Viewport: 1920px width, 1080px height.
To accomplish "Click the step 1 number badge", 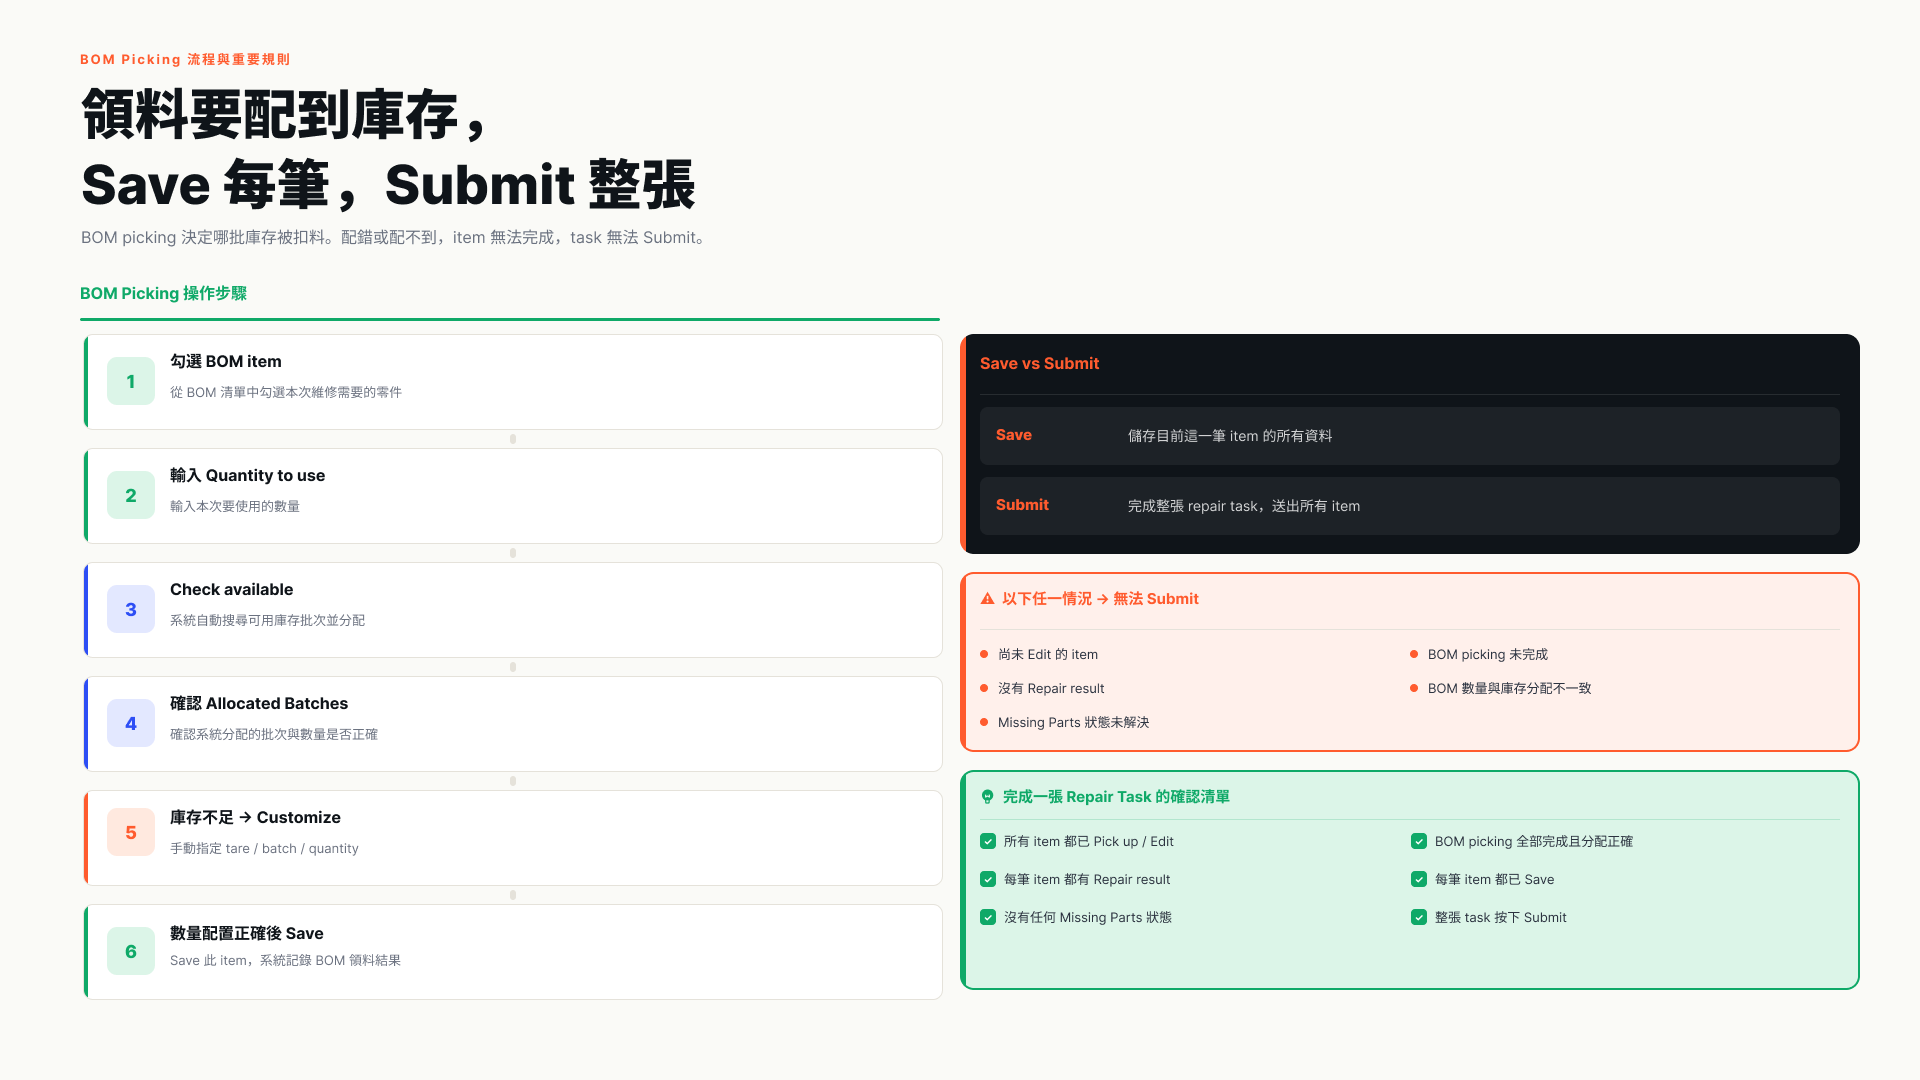I will pos(131,381).
